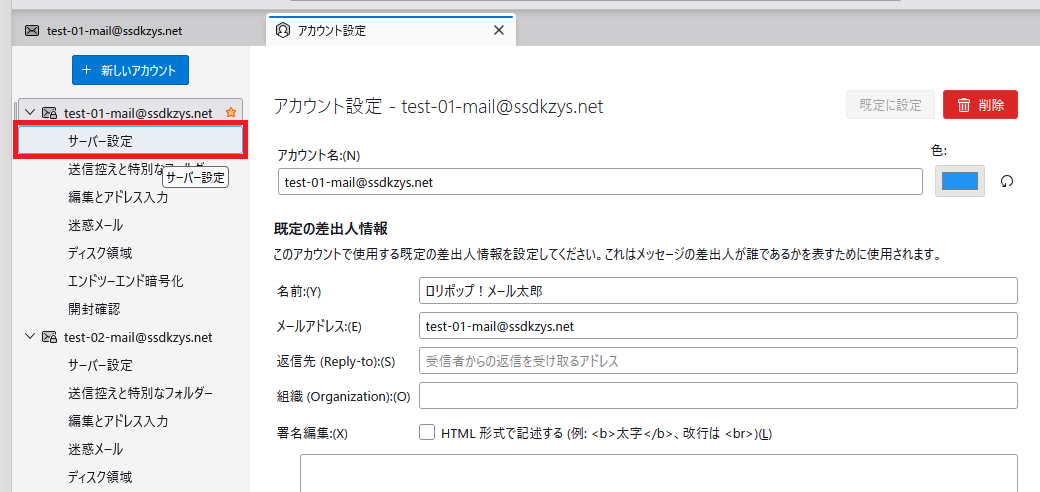Click the reset account color icon
Viewport: 1040px width, 492px height.
pyautogui.click(x=1007, y=182)
